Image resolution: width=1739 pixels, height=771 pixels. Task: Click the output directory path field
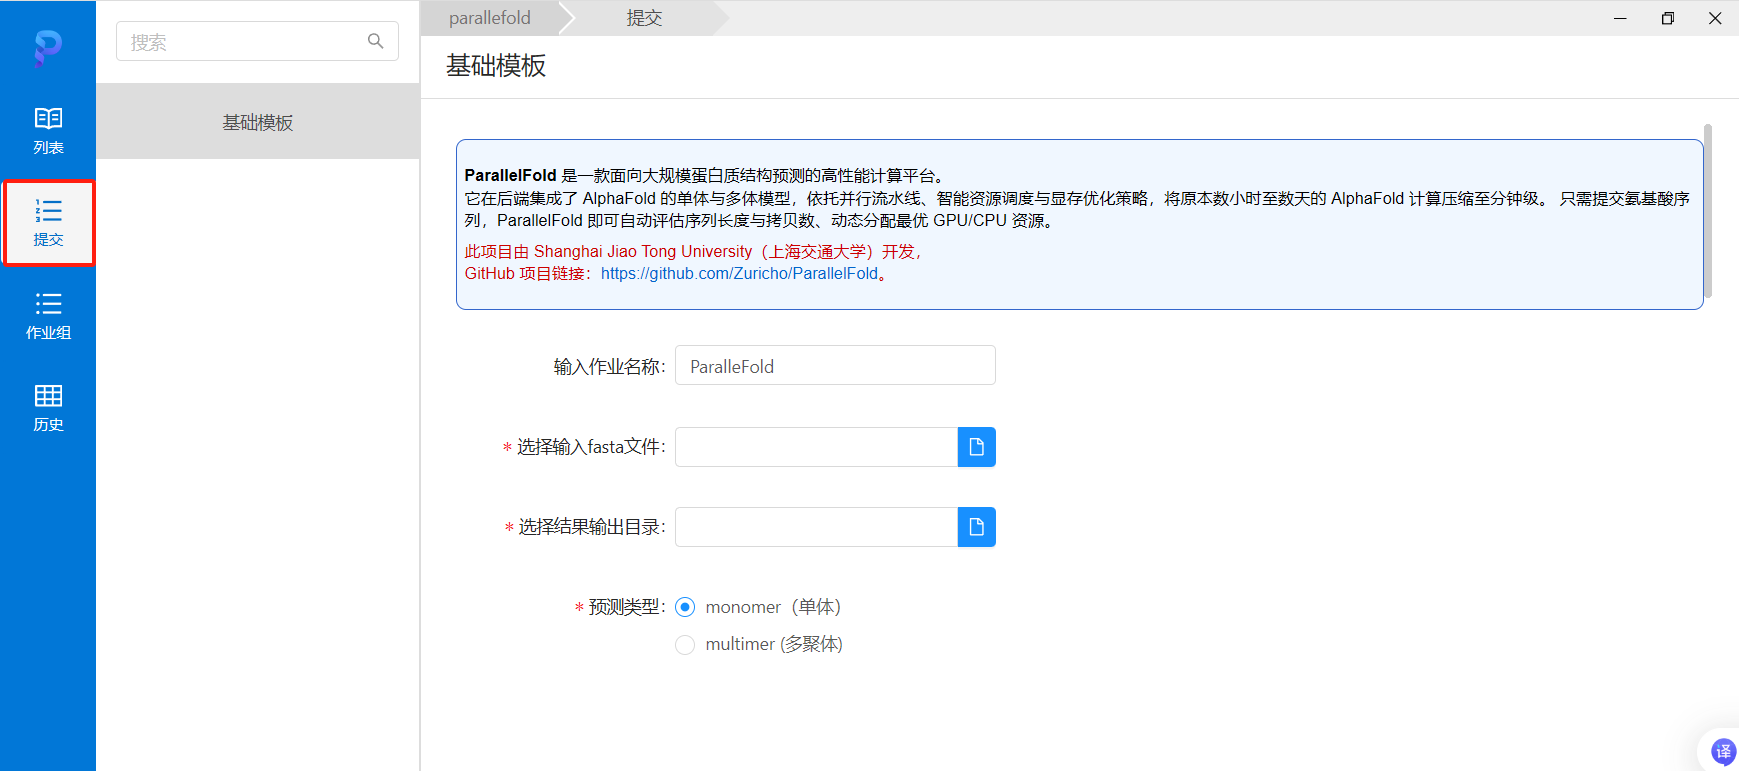(816, 527)
